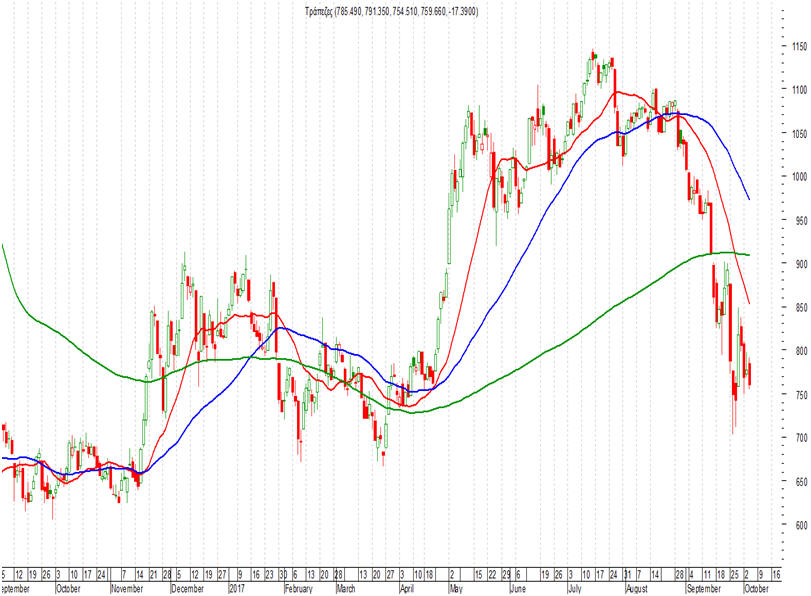Click the March month label
Viewport: 811px width, 596px height.
click(346, 589)
